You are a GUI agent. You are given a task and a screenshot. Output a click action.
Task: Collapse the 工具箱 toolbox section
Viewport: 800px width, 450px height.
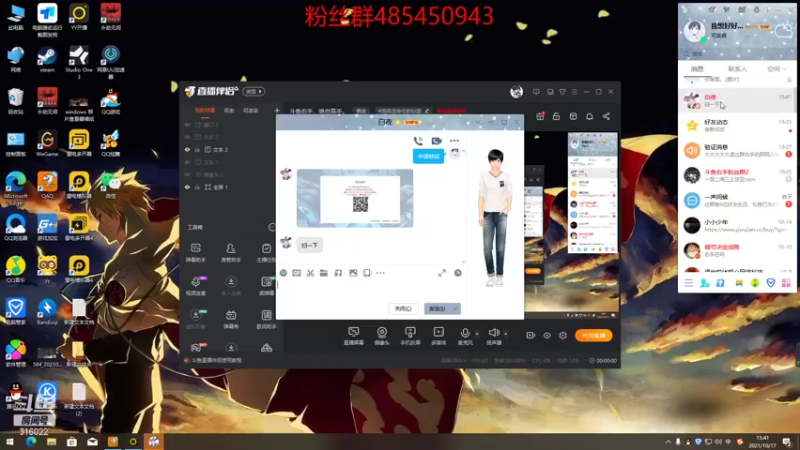pos(272,227)
